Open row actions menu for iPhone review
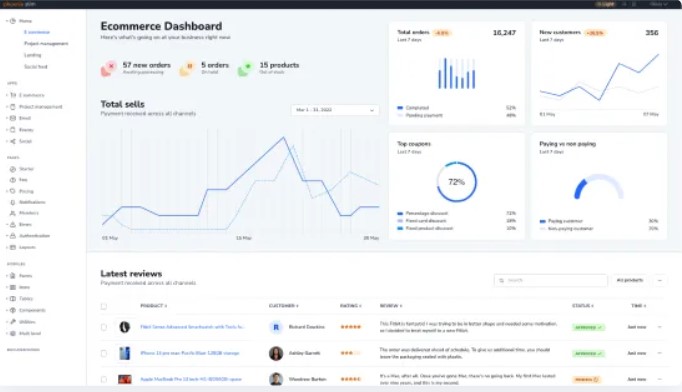This screenshot has height=392, width=682. click(x=660, y=353)
